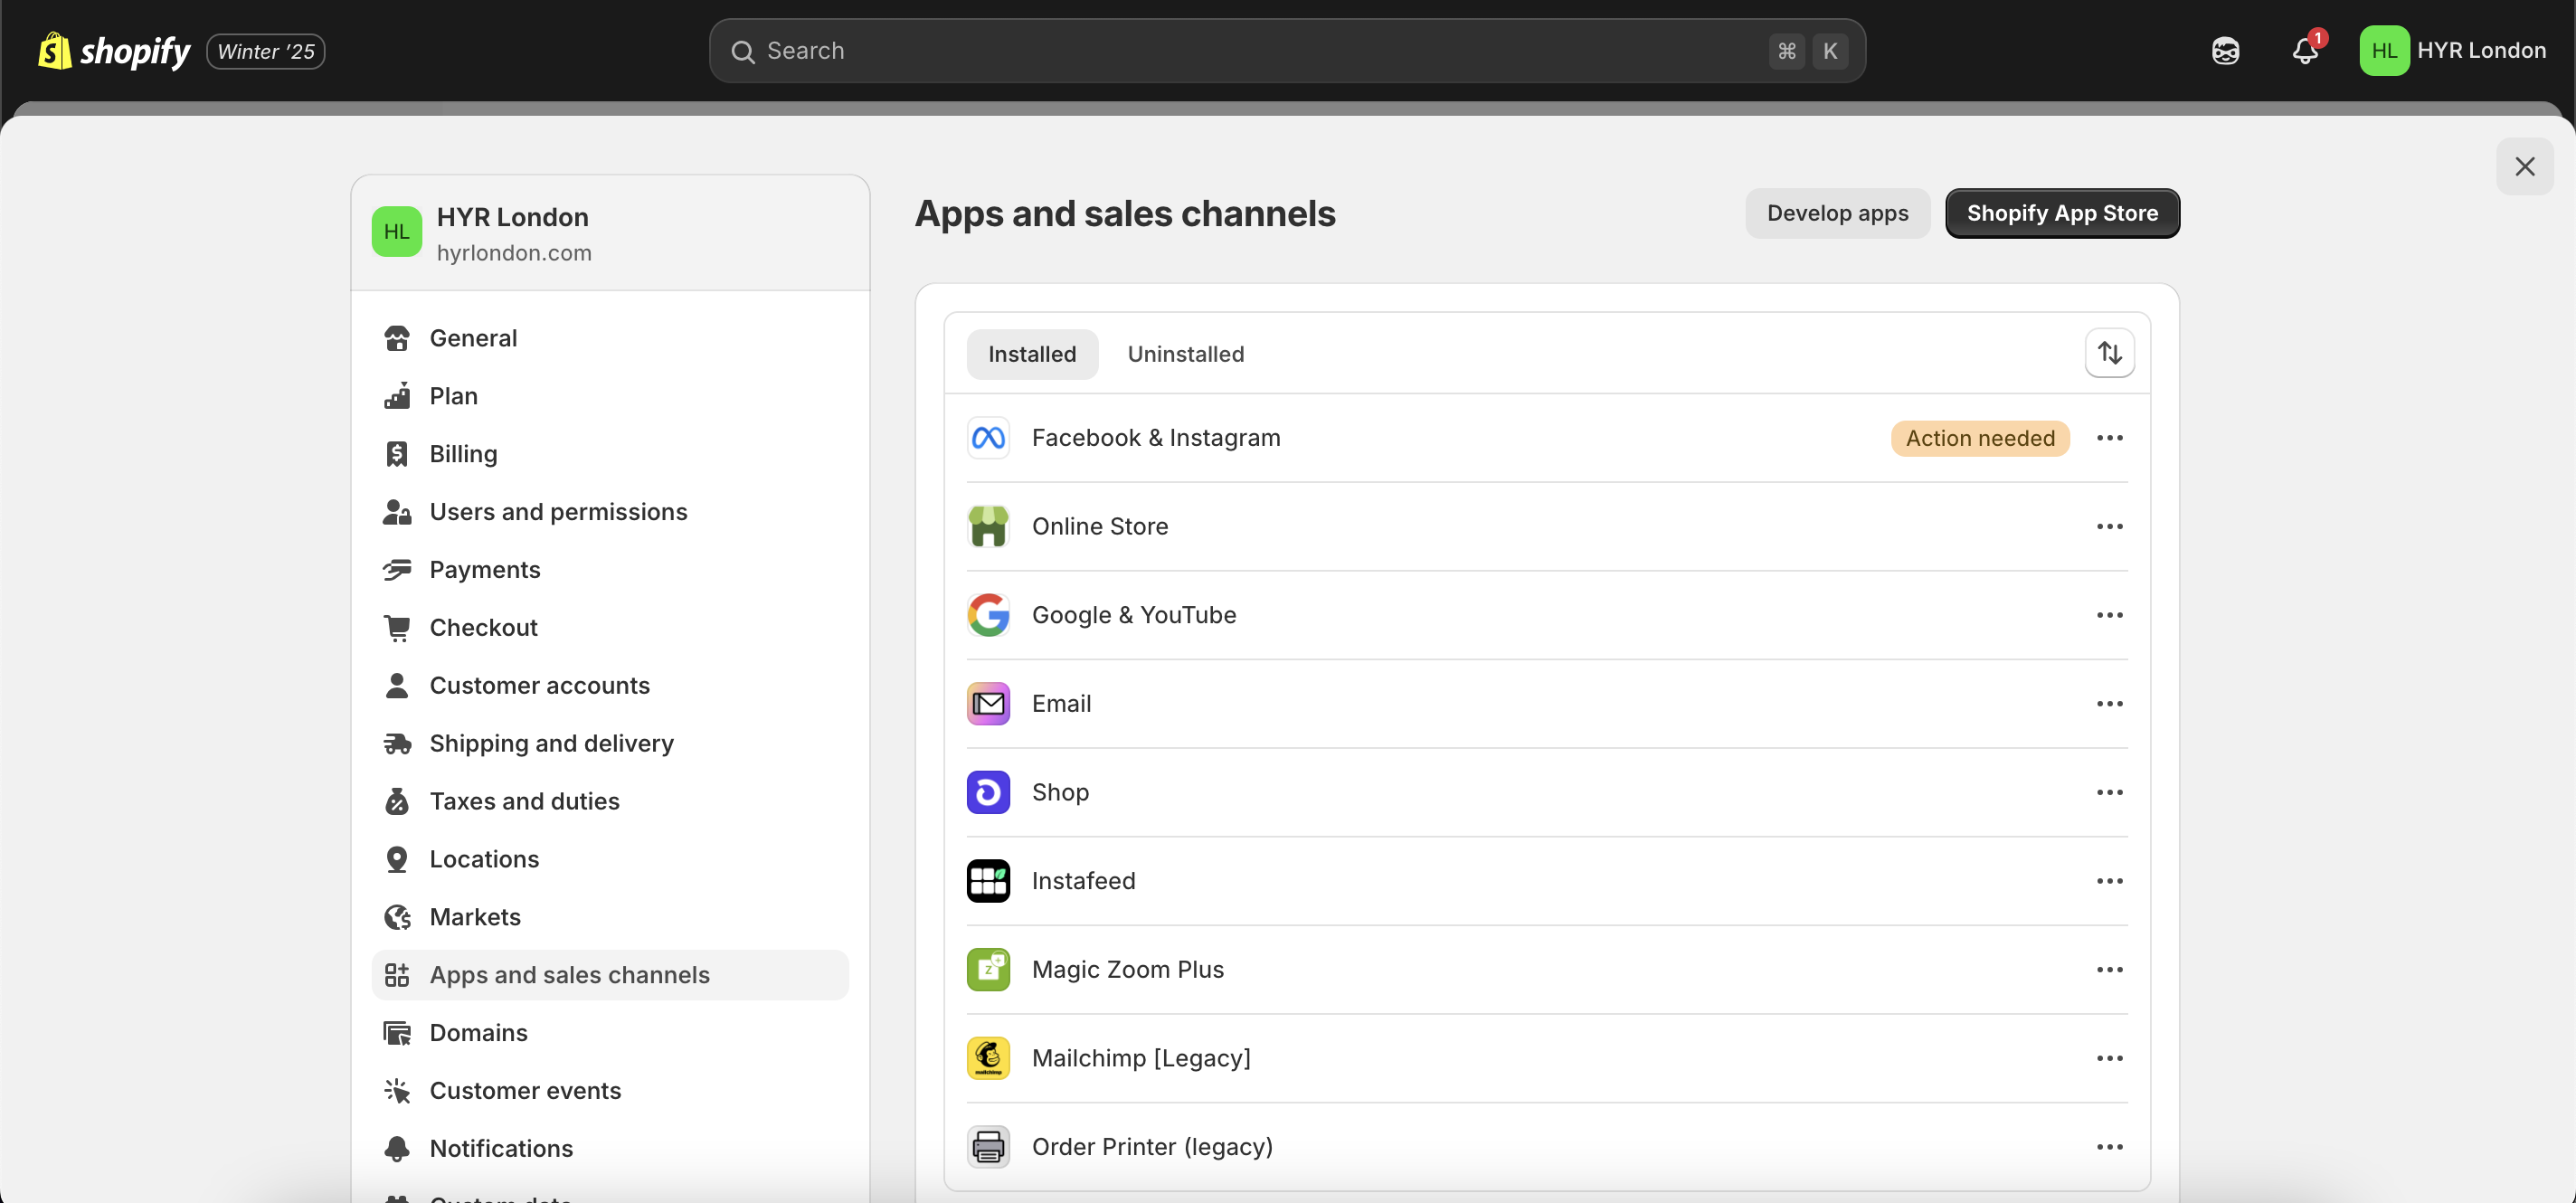Open the Facebook & Instagram channel via its Meta icon
The image size is (2576, 1203).
[x=988, y=437]
